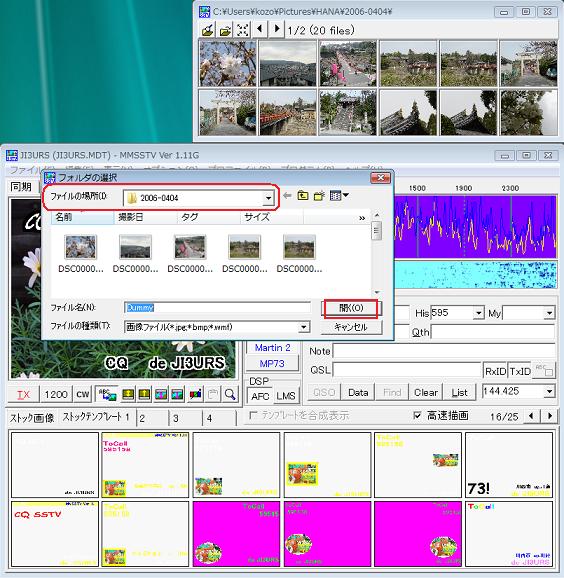Image resolution: width=564 pixels, height=578 pixels.
Task: Select the Martin 2 mode button
Action: coord(272,348)
